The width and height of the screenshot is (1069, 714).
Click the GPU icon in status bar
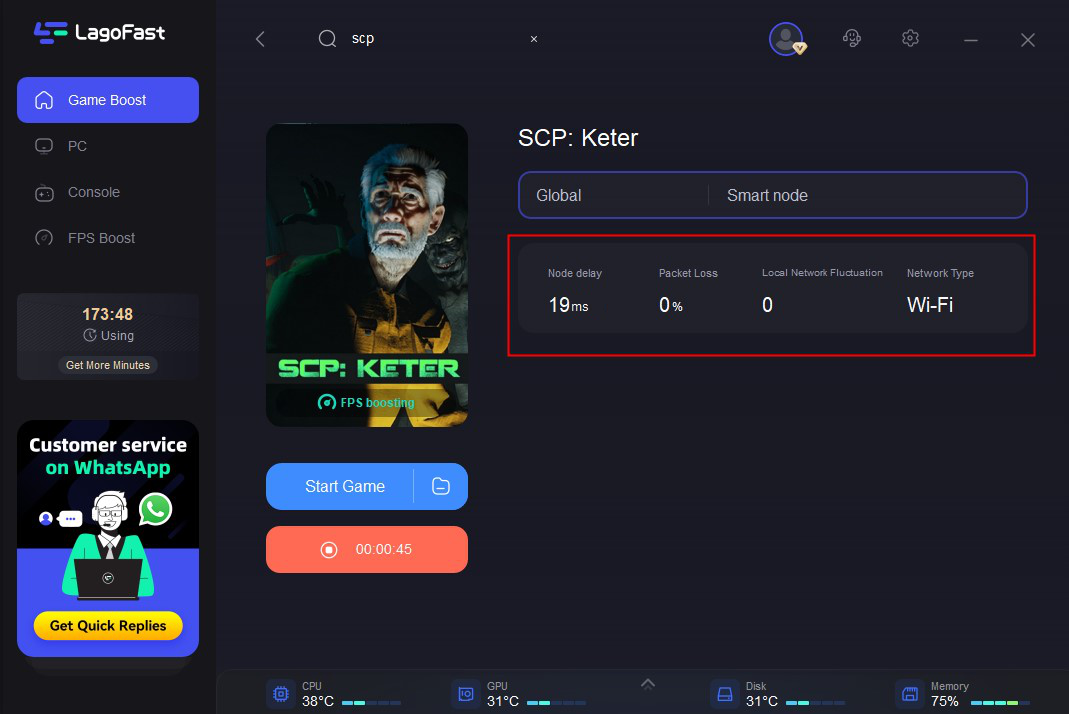[x=466, y=694]
